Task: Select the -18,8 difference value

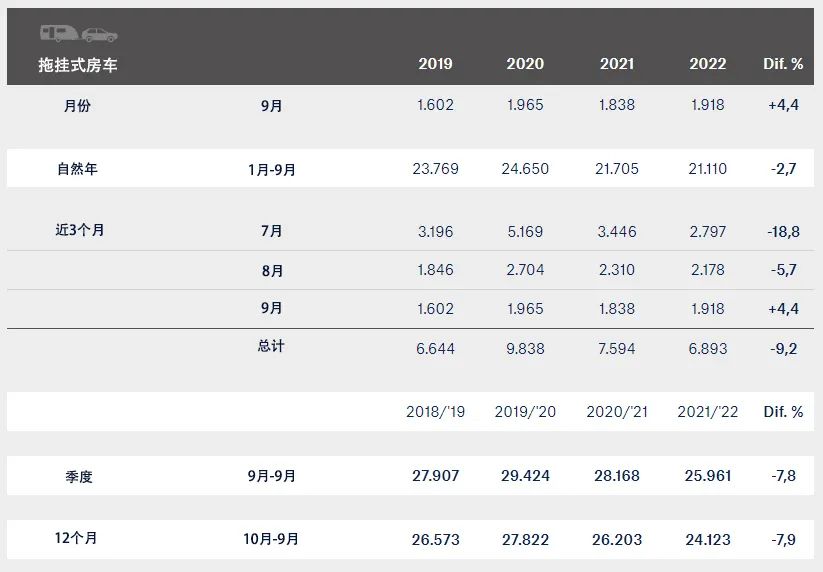Action: (783, 231)
